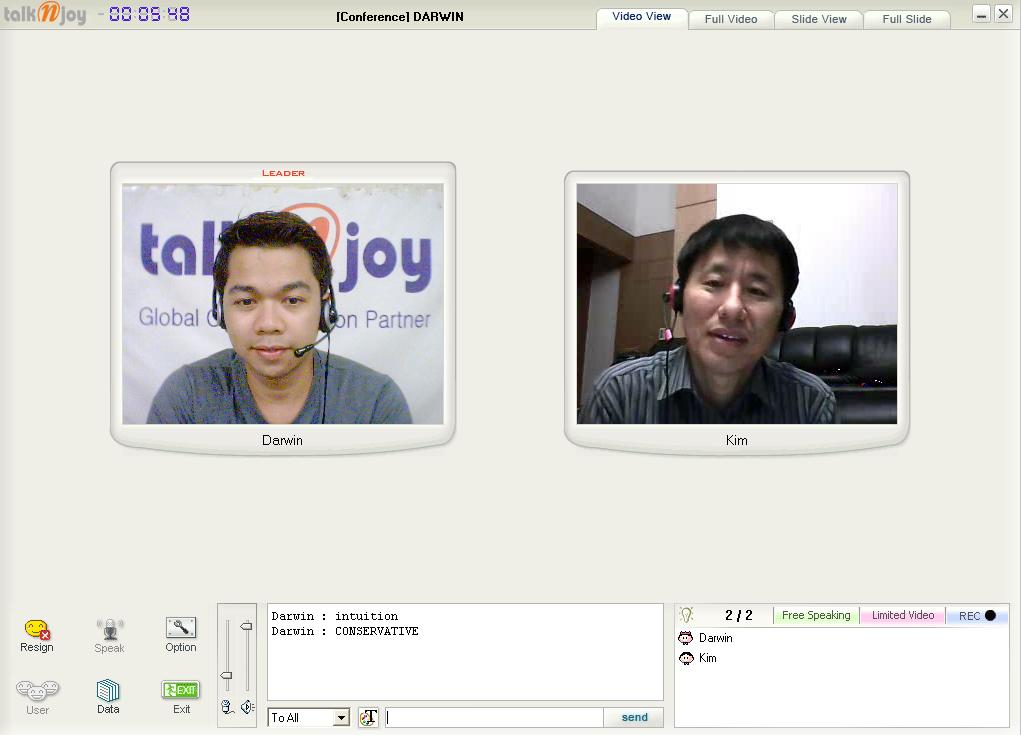Screen dimensions: 1021x735
Task: Click the microphone icon below the volume sliders
Action: 227,707
